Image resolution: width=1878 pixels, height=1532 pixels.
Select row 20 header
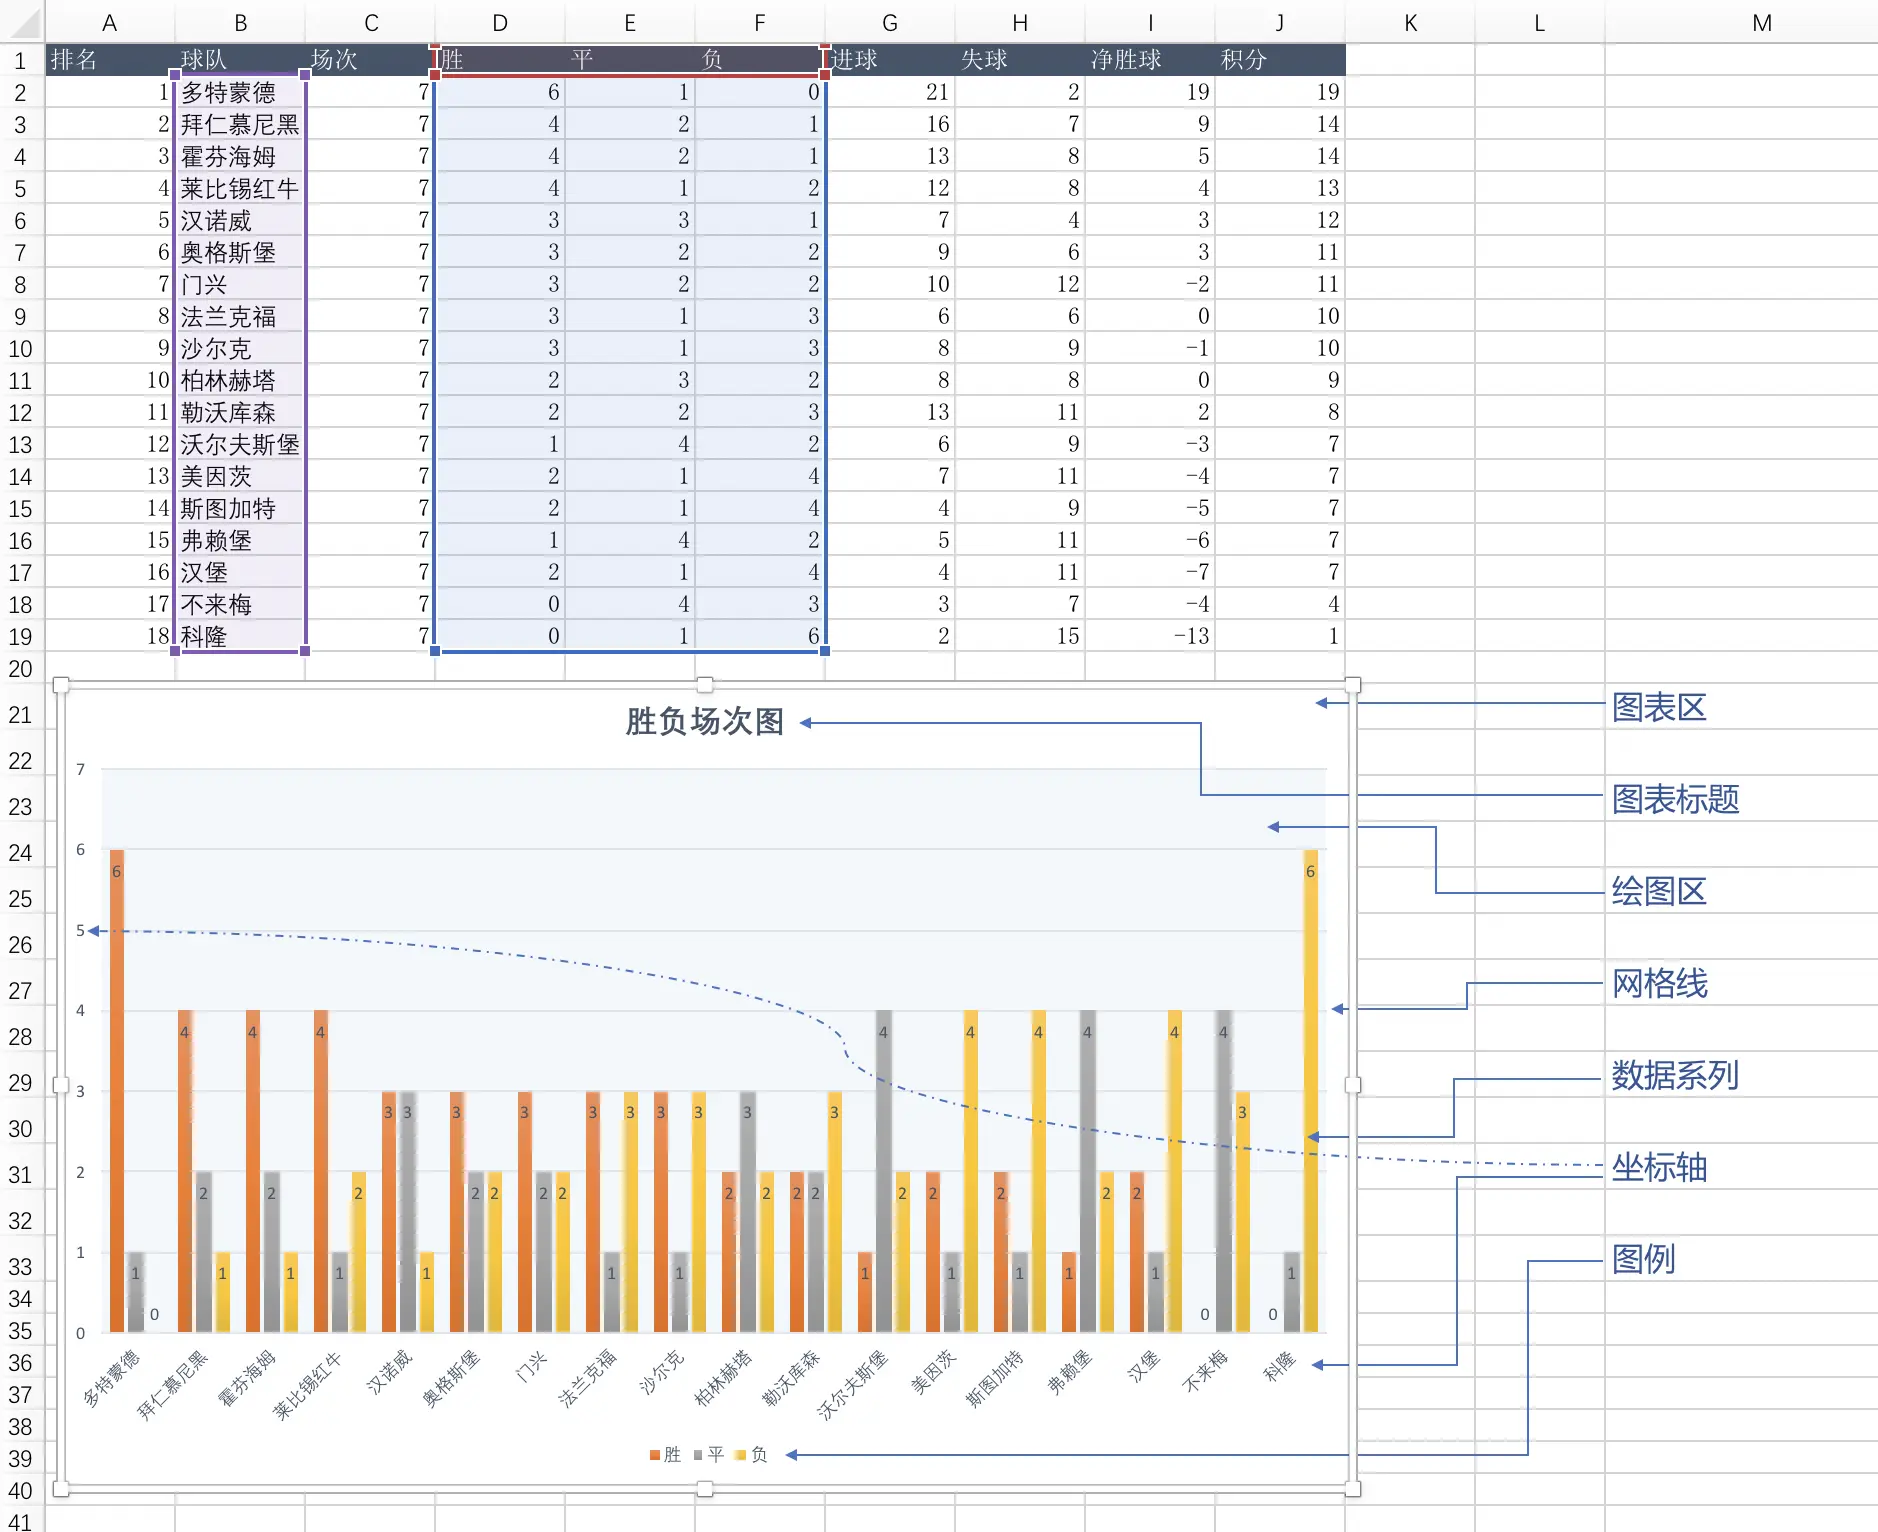click(x=20, y=668)
